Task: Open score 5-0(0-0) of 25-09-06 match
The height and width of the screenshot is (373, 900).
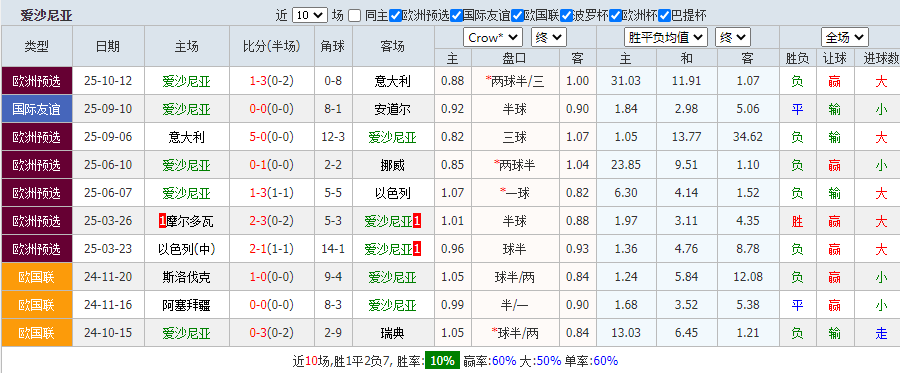Action: 272,138
